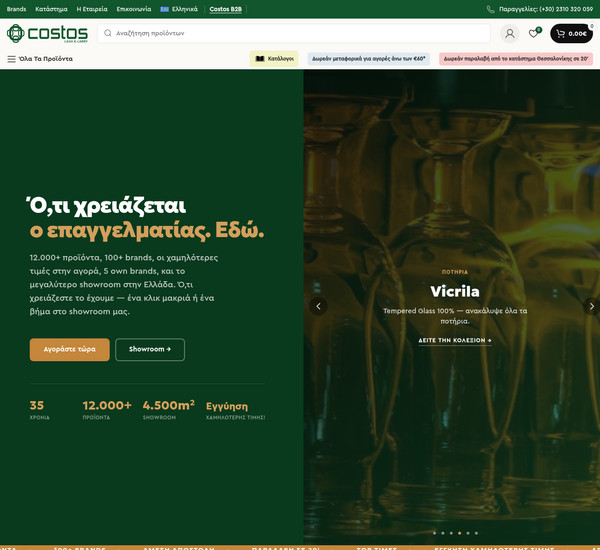The width and height of the screenshot is (600, 550).
Task: Click the search magnifier icon
Action: coord(108,33)
